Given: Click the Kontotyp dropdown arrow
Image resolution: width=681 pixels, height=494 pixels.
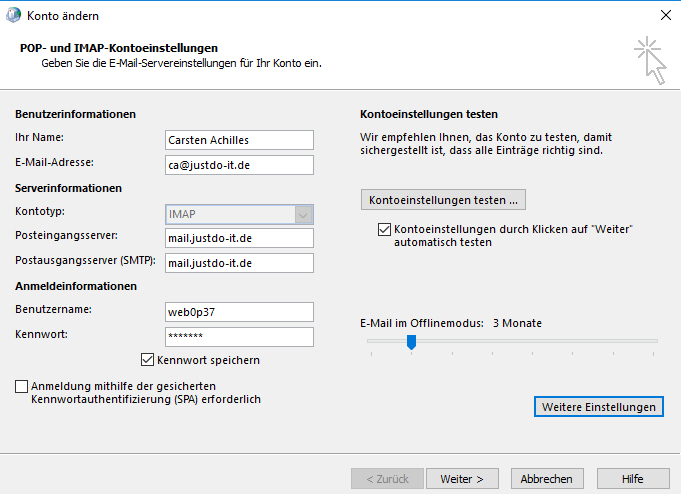Looking at the screenshot, I should [303, 215].
